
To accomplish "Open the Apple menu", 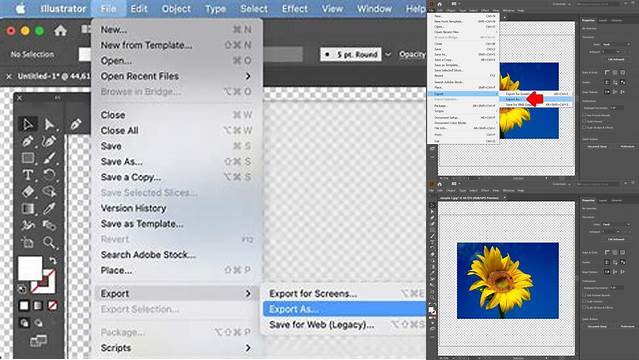I will pos(20,9).
